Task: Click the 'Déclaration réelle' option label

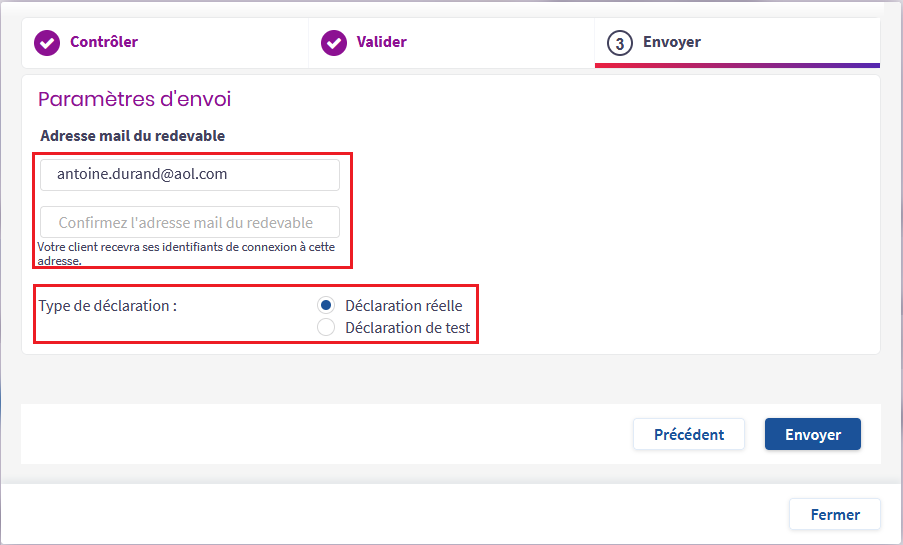Action: click(403, 305)
